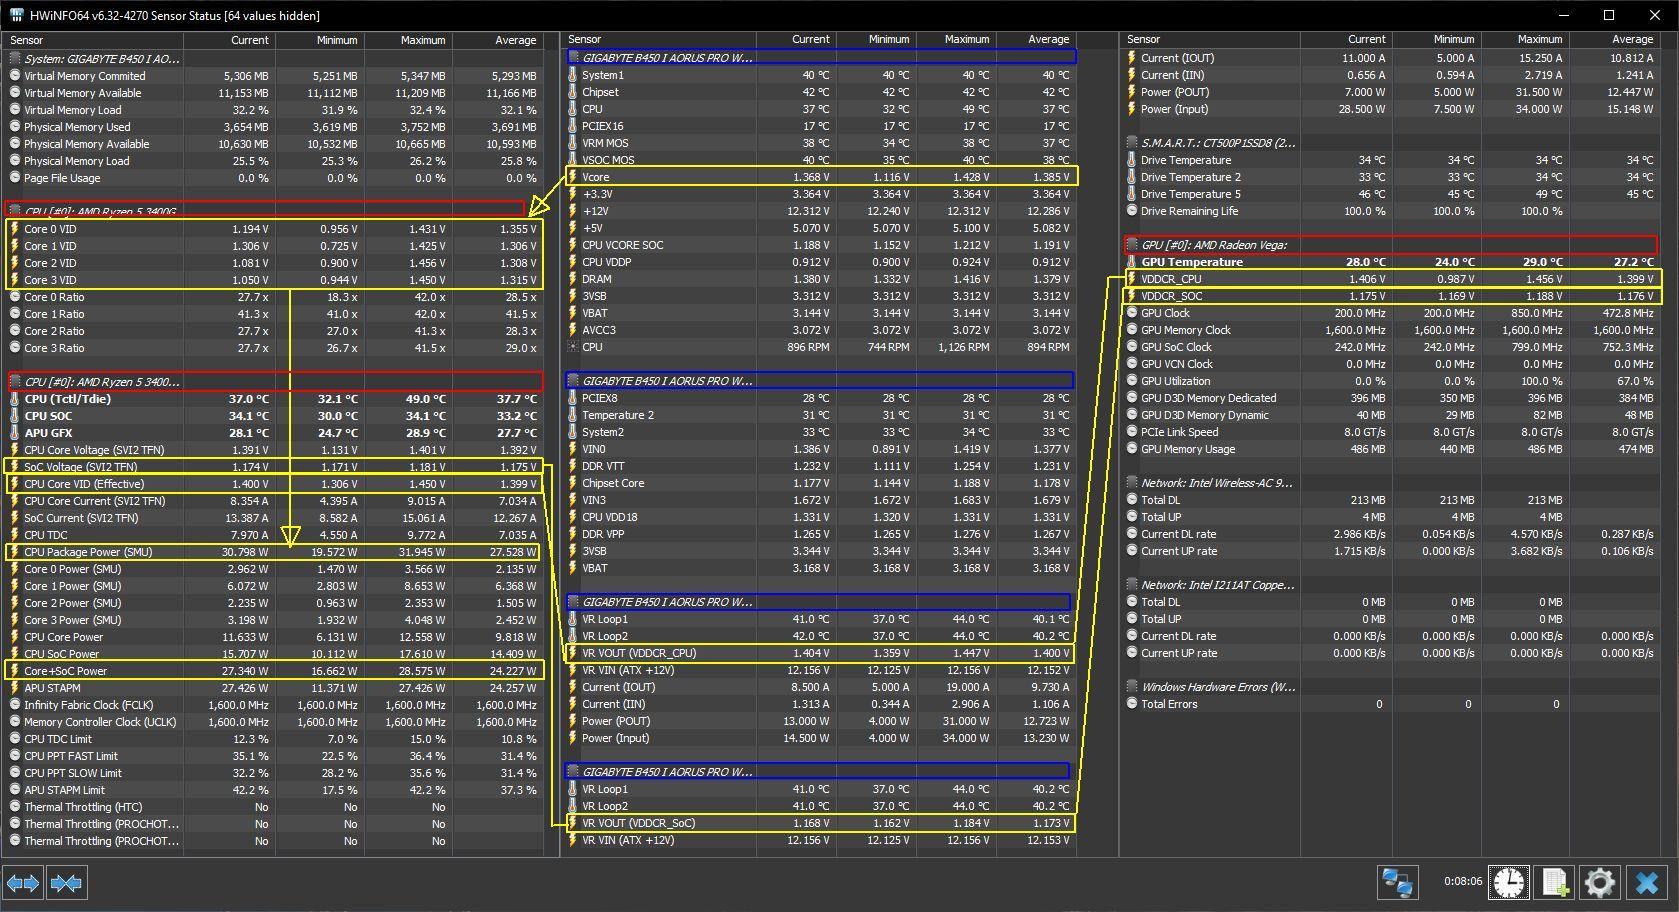Start logging with the sheet plus icon
Screen dimensions: 1679x912
[x=1555, y=882]
